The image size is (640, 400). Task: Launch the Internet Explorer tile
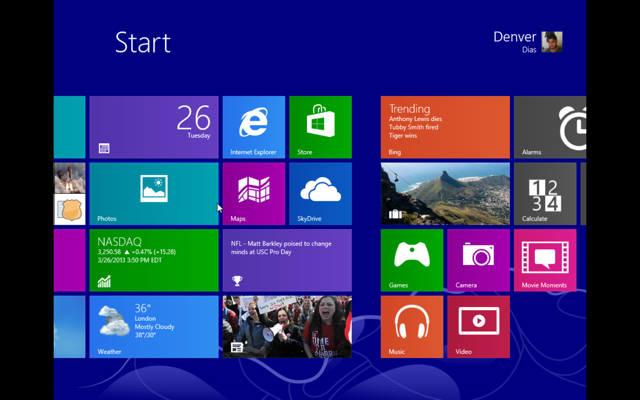(x=254, y=127)
